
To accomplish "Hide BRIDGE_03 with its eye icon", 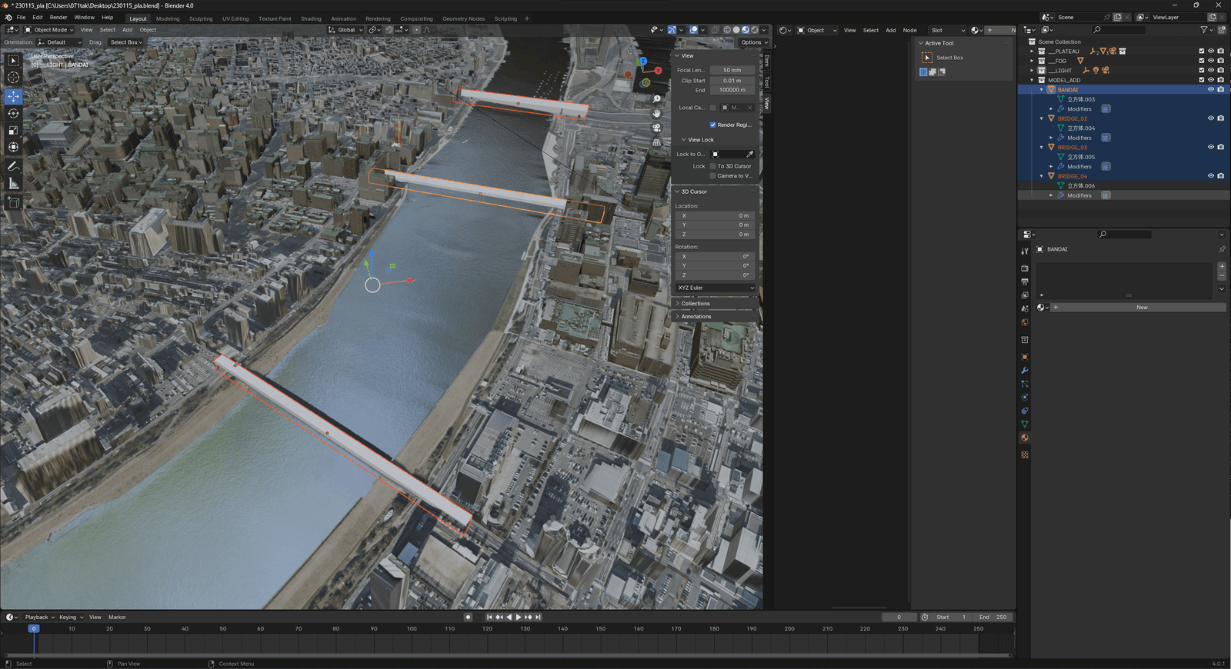I will 1211,147.
